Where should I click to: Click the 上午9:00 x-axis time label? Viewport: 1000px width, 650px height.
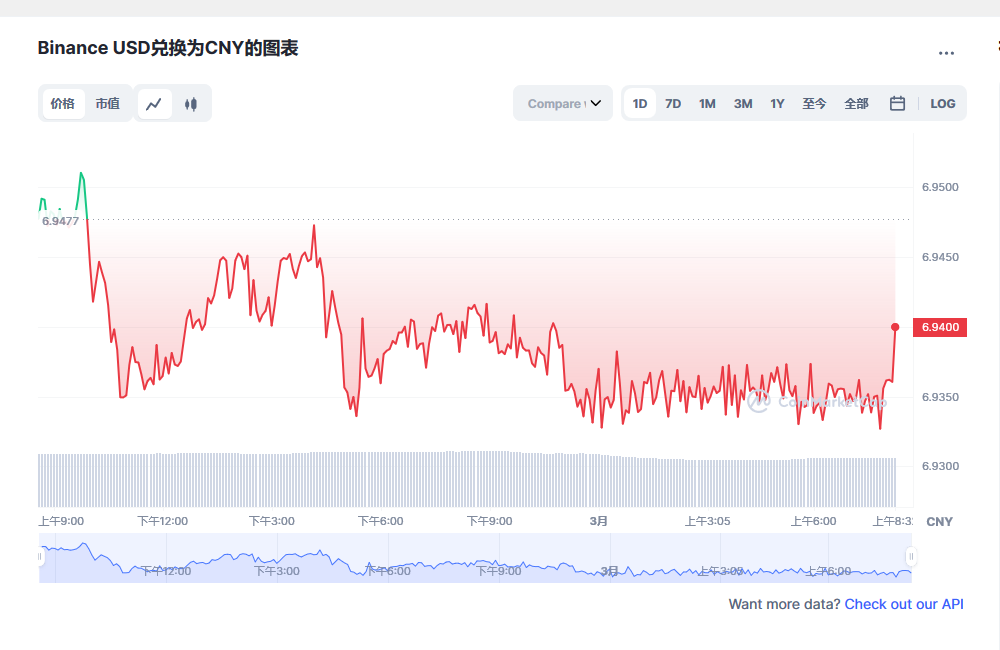point(61,521)
